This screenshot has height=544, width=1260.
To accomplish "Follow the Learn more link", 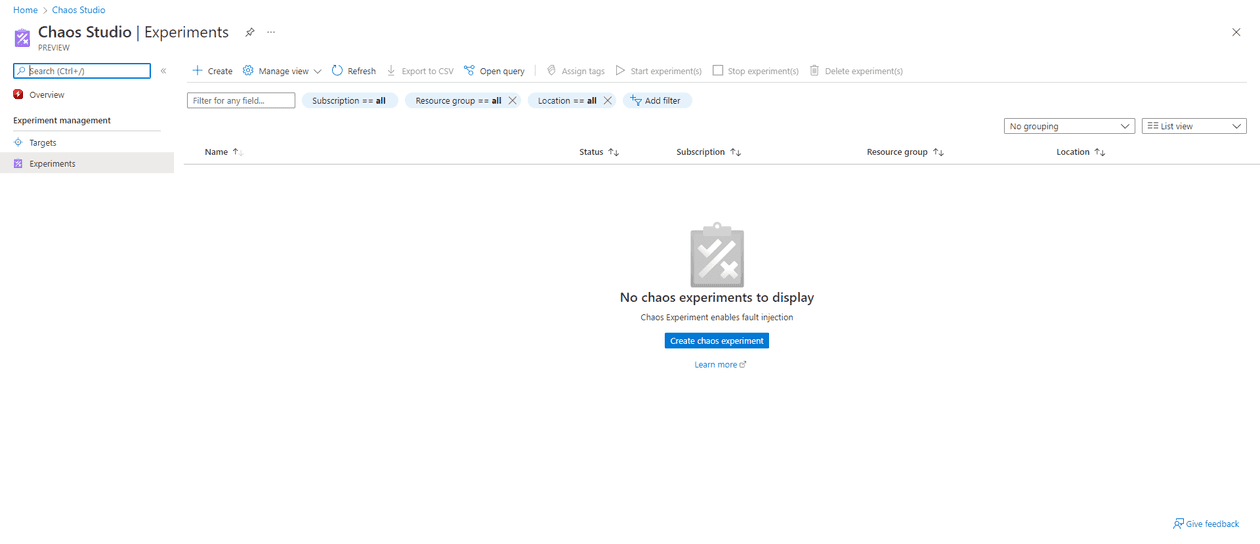I will [x=716, y=365].
